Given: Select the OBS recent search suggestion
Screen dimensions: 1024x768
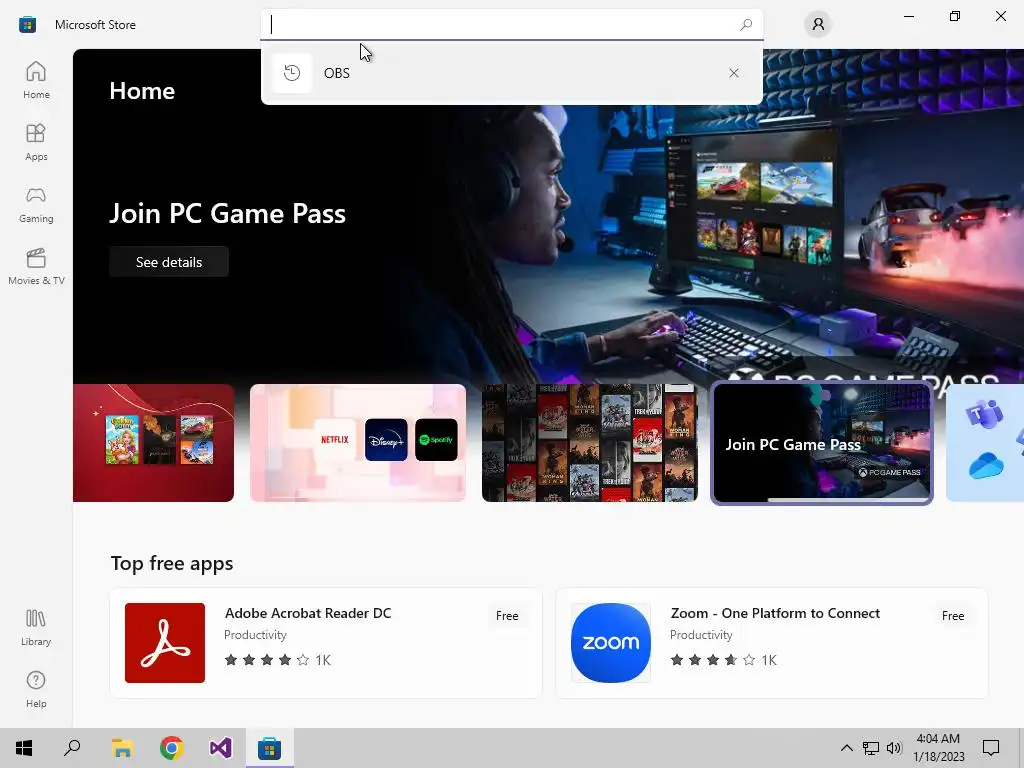Looking at the screenshot, I should [x=512, y=73].
